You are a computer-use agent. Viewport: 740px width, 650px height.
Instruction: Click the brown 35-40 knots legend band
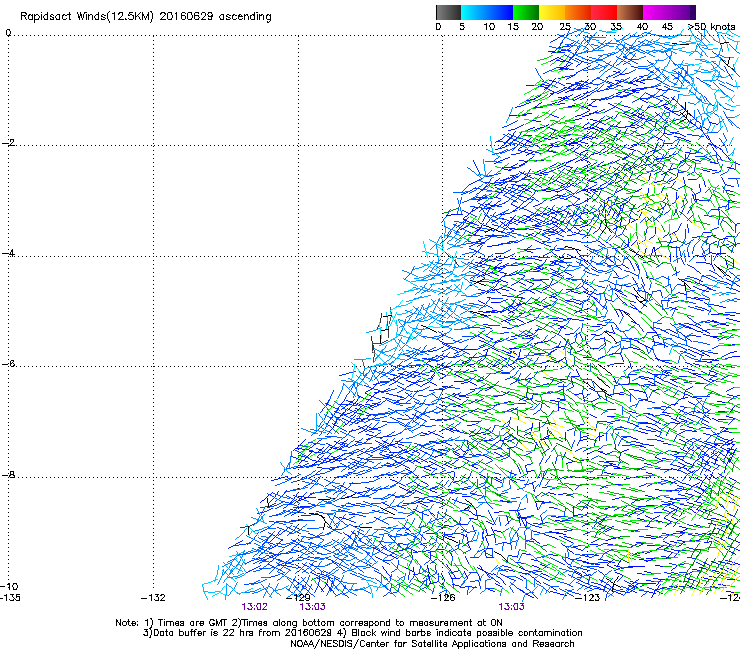click(630, 12)
